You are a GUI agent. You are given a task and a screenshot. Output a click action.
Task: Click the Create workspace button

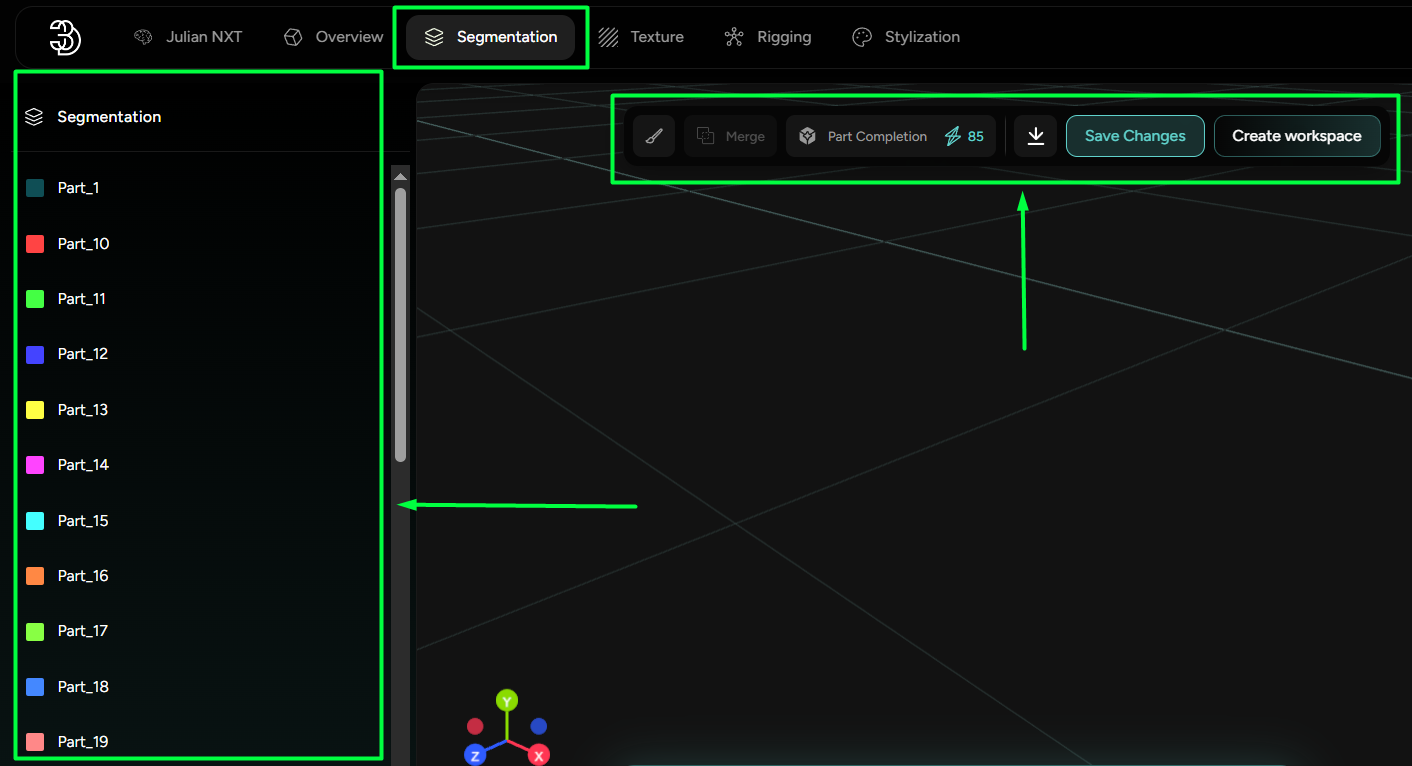1296,136
